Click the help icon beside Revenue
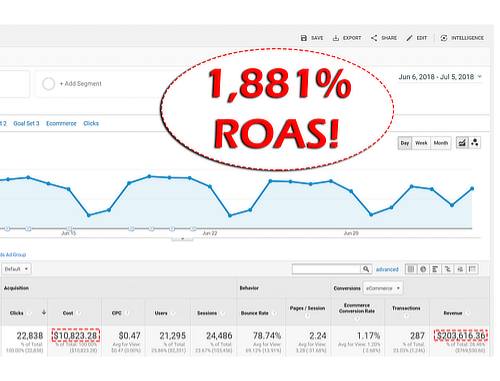 468,313
